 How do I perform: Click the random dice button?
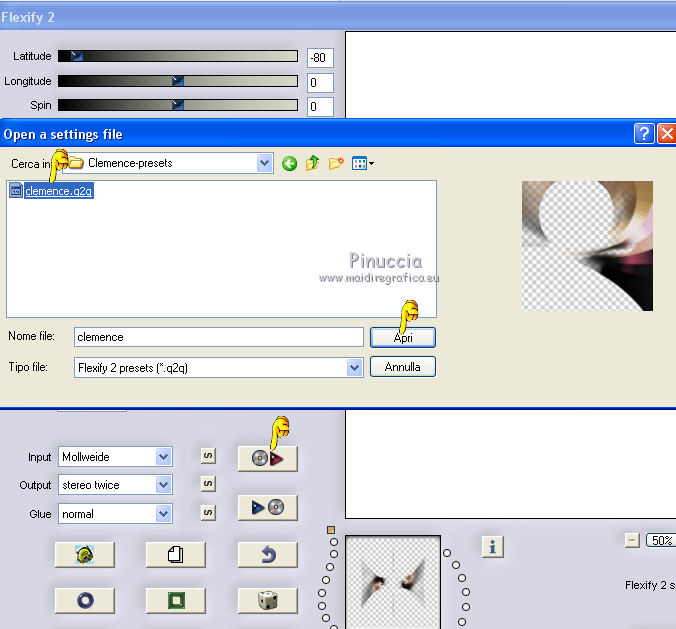click(x=267, y=600)
